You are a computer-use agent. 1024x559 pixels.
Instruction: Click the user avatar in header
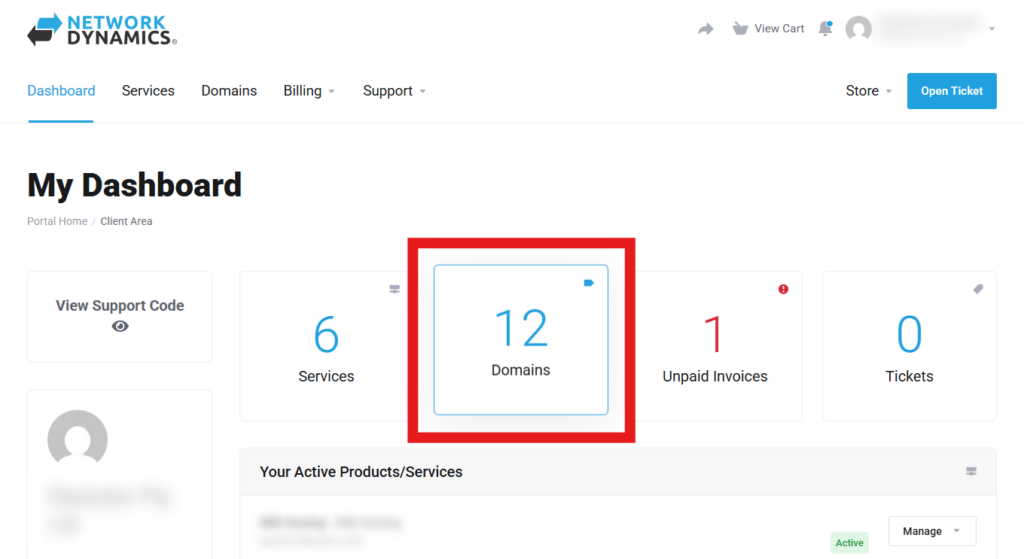click(x=858, y=29)
